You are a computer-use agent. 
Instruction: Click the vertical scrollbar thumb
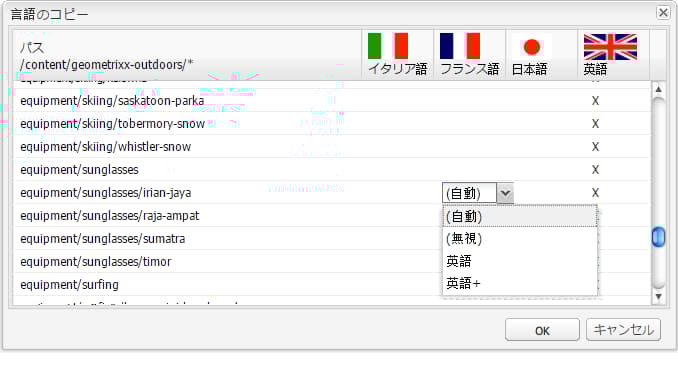coord(658,237)
